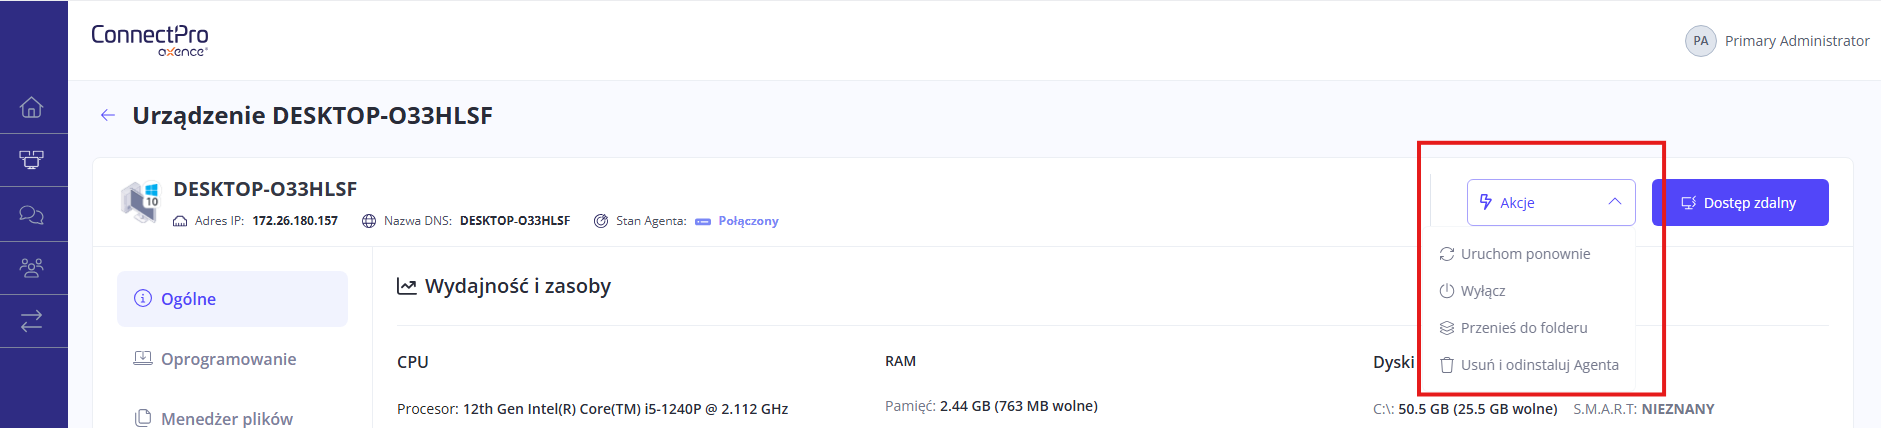Open the Devices icon in sidebar

(32, 160)
